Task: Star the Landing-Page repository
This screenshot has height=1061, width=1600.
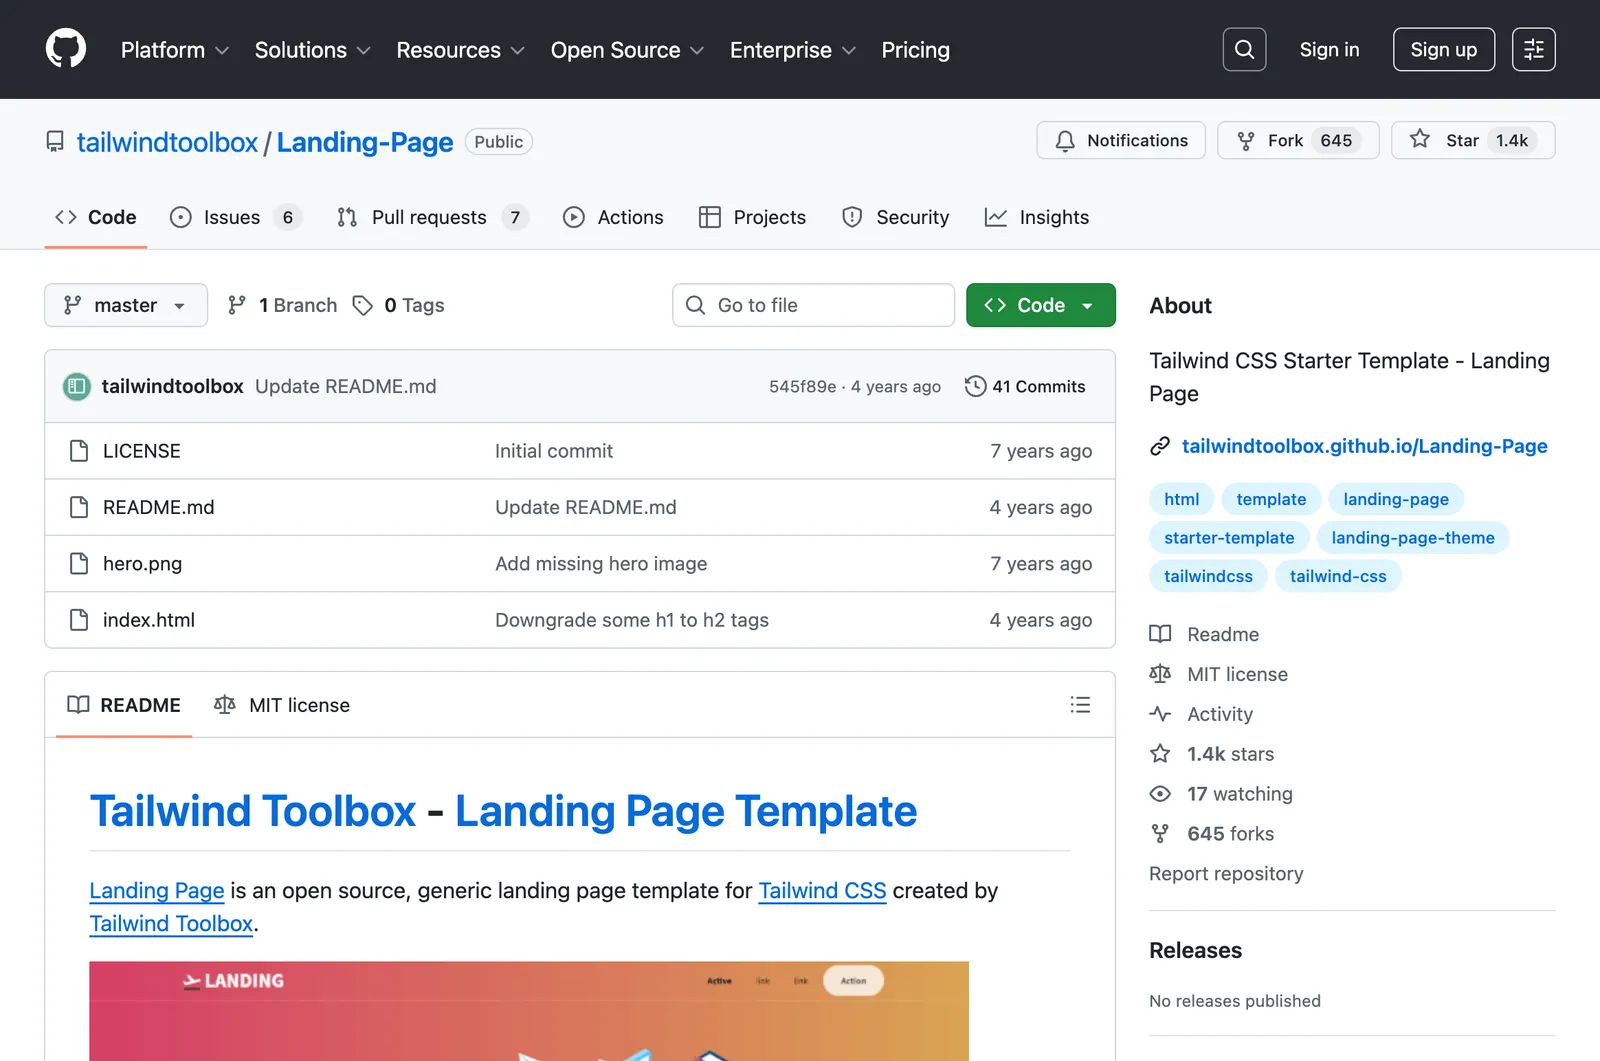Action: pyautogui.click(x=1473, y=140)
